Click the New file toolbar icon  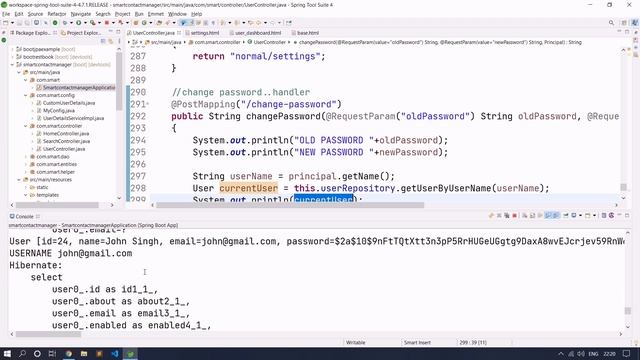tap(6, 23)
